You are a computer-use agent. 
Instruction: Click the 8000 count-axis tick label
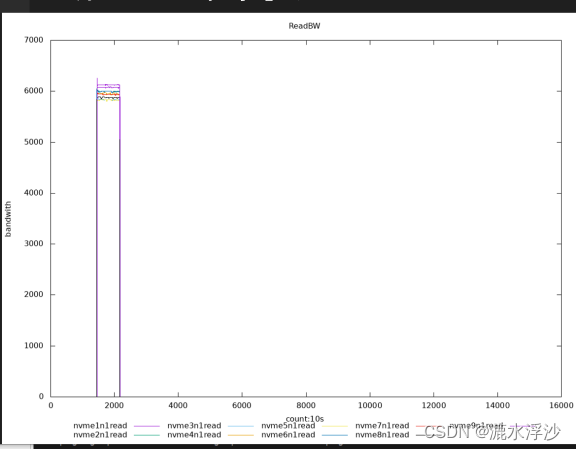point(306,405)
